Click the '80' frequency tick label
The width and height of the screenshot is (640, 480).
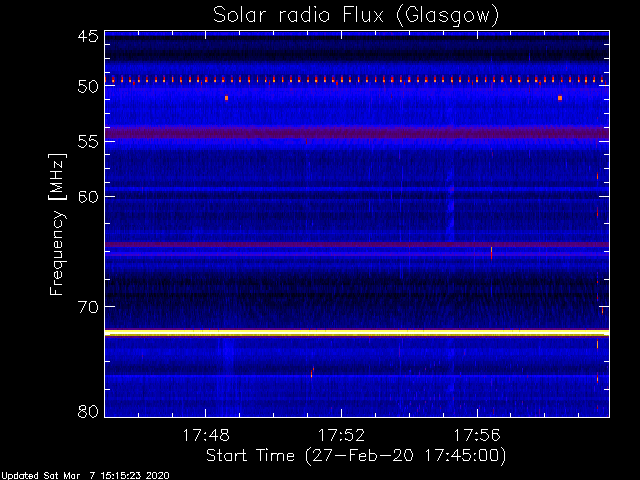88,411
